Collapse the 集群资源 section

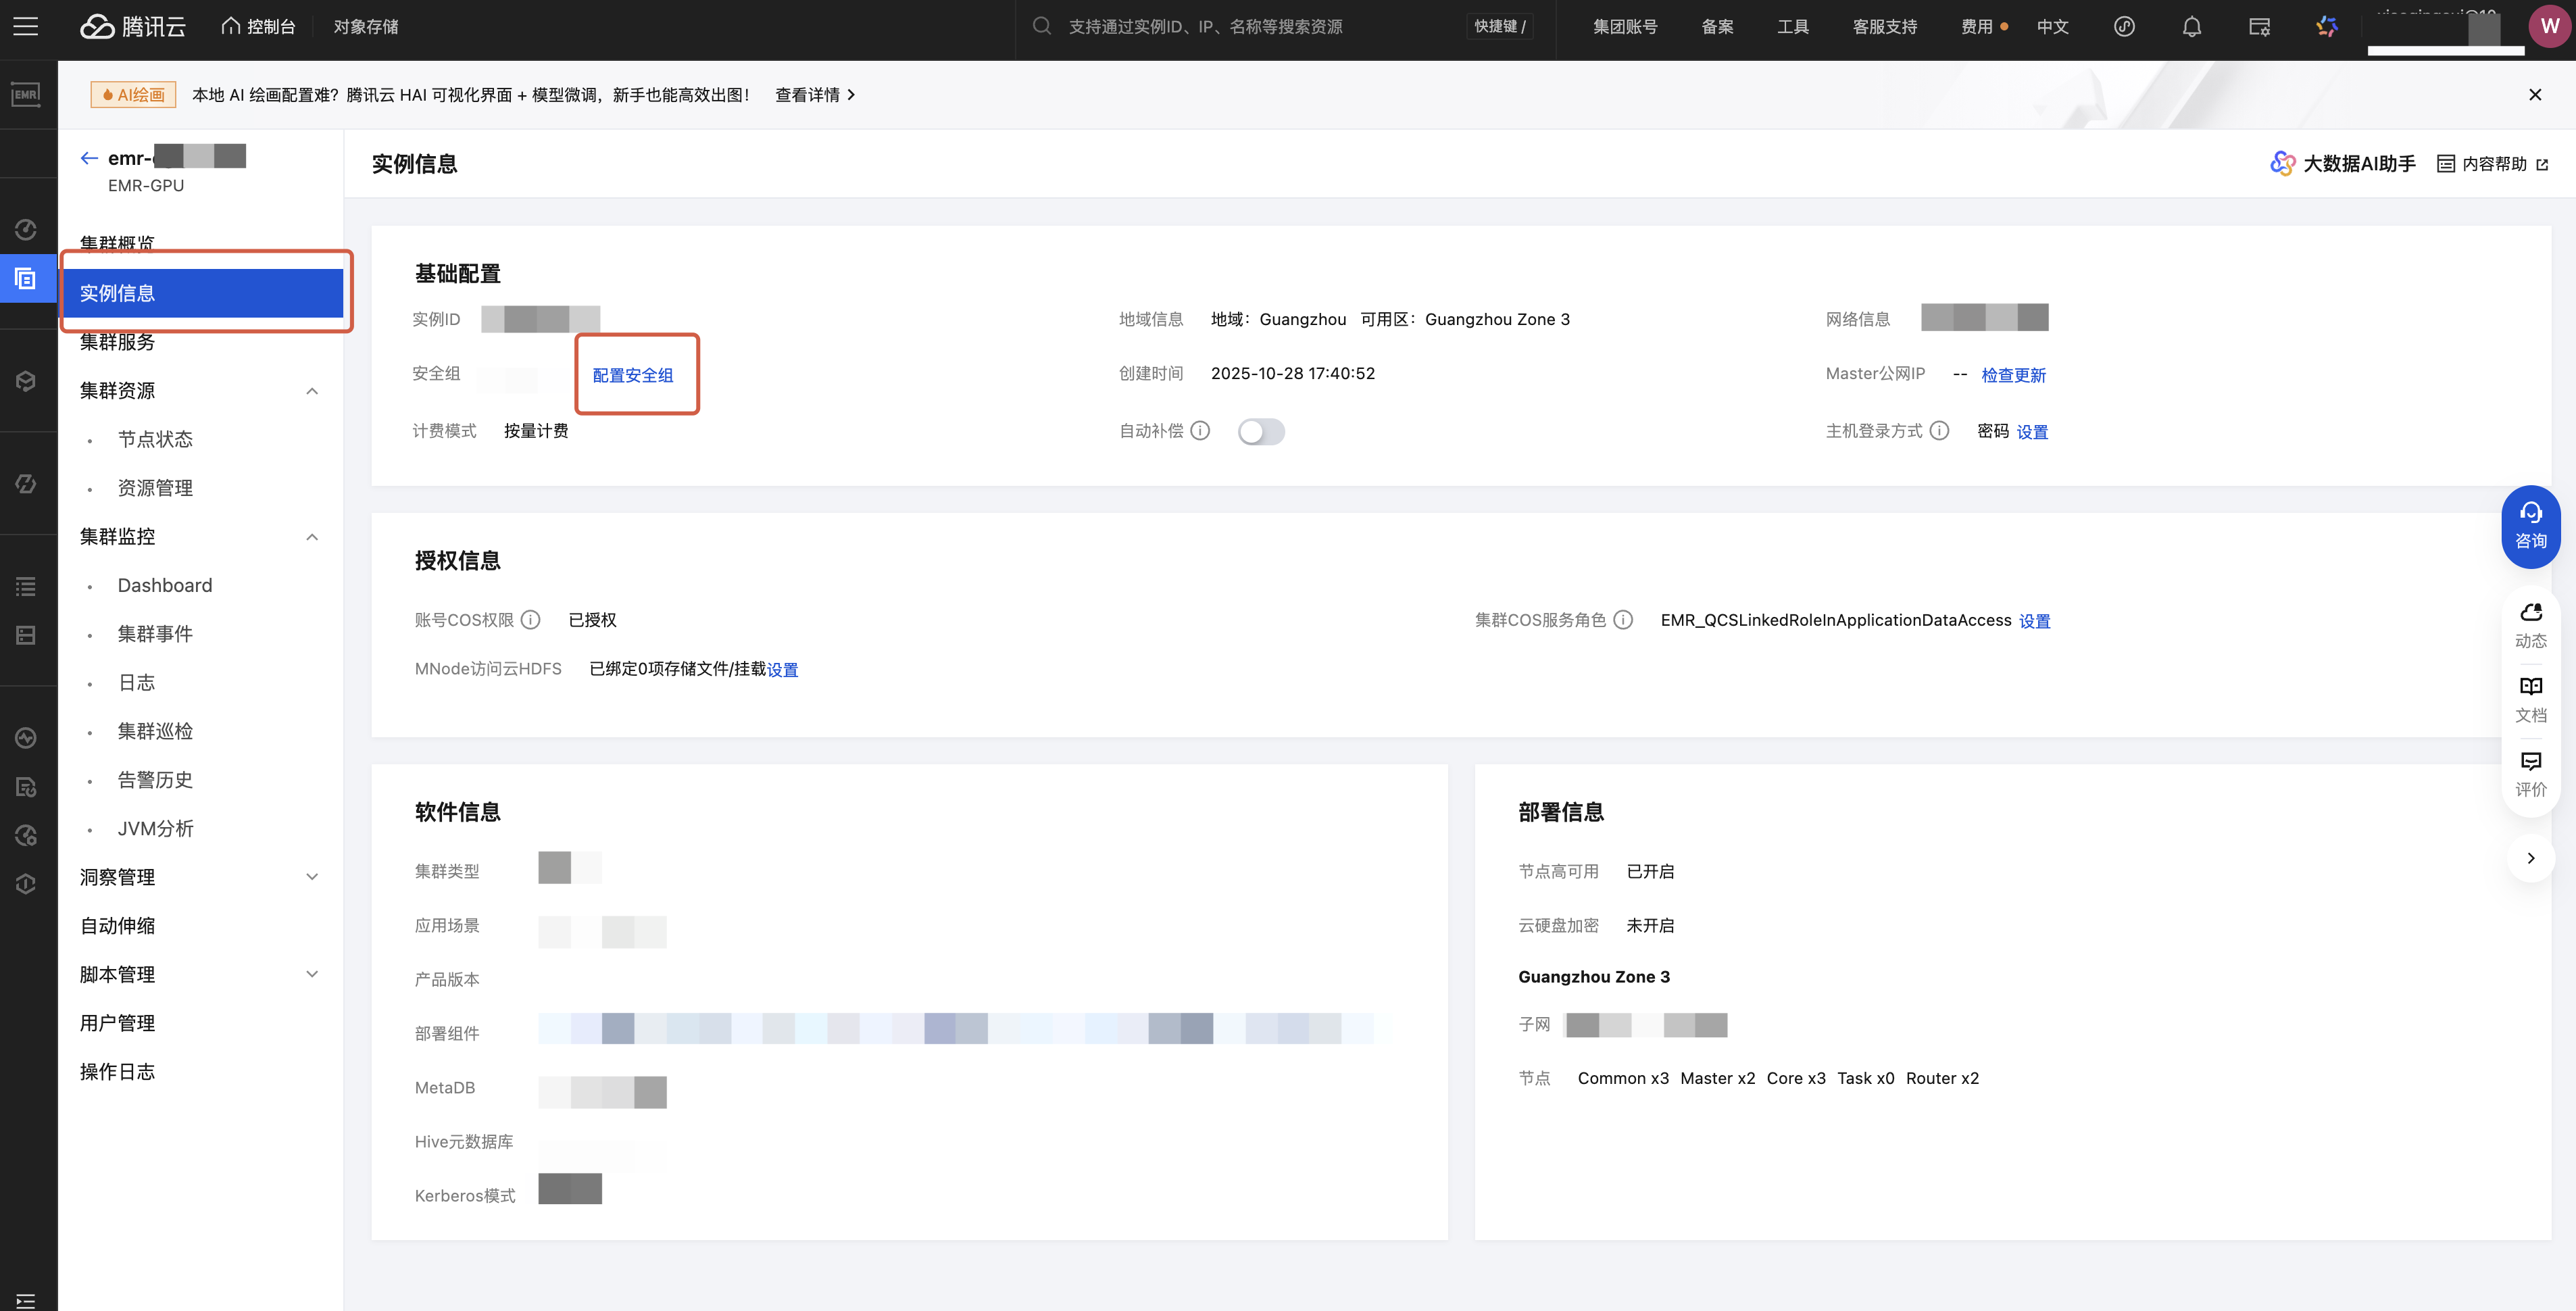pos(312,391)
